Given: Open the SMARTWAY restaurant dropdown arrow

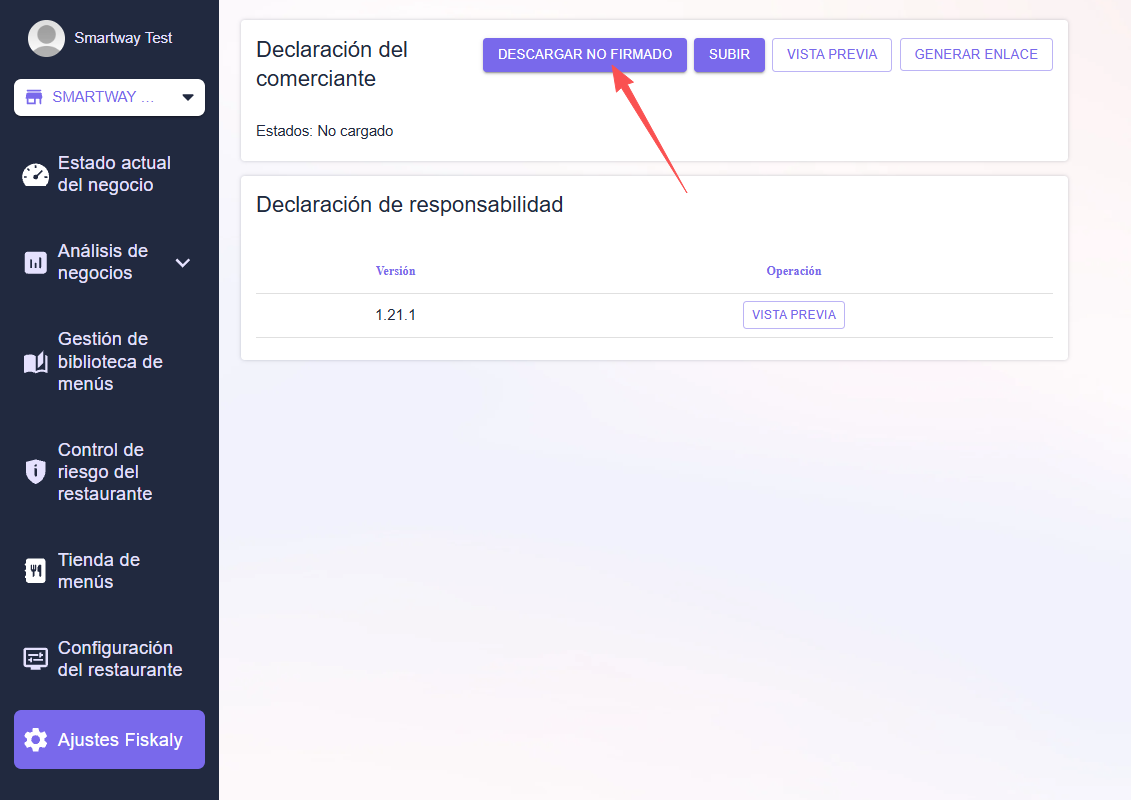Looking at the screenshot, I should click(188, 97).
